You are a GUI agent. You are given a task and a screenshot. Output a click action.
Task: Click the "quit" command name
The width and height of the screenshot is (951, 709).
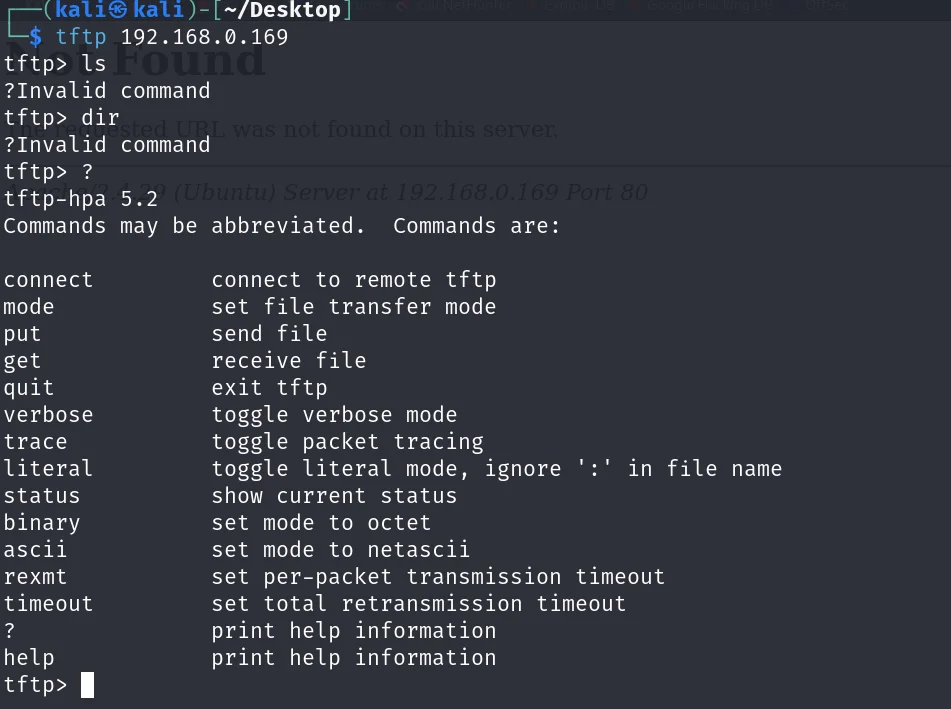pos(29,388)
